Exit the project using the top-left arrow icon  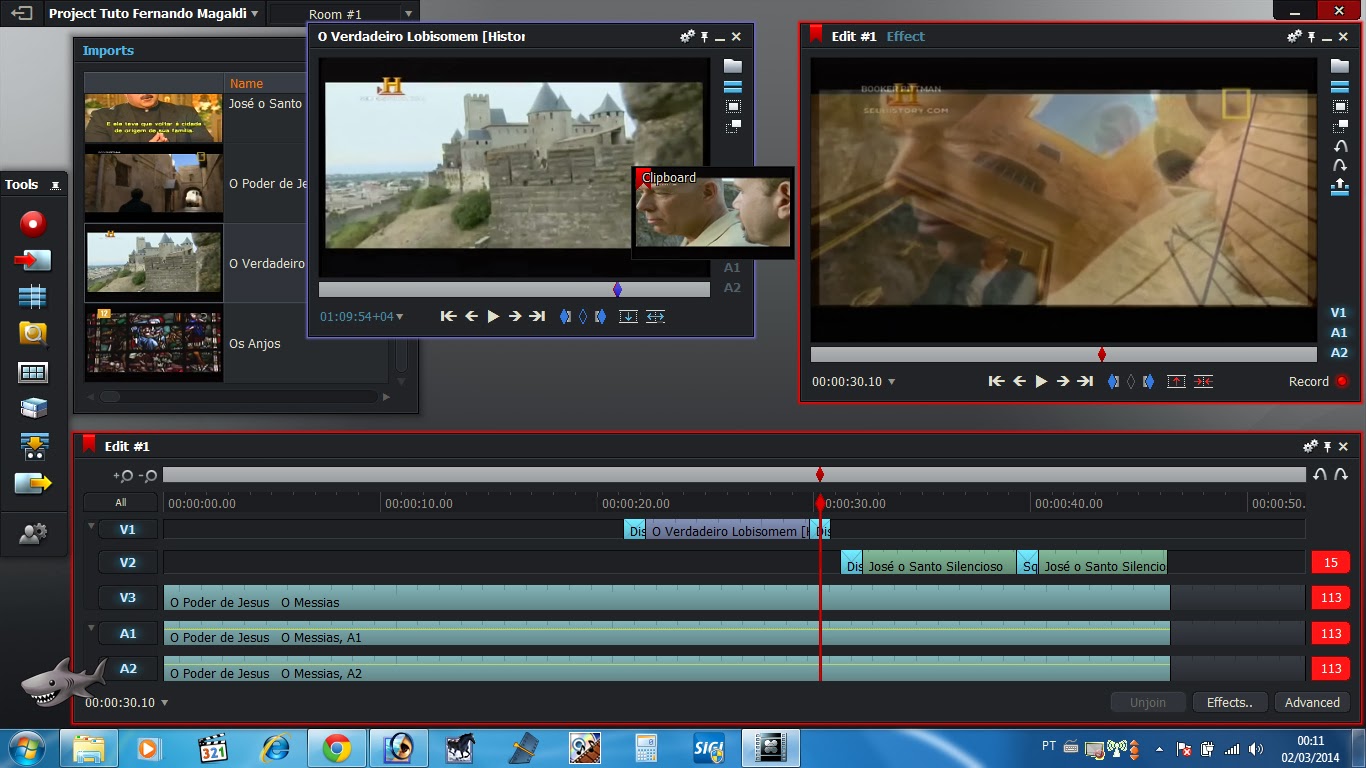tap(22, 14)
